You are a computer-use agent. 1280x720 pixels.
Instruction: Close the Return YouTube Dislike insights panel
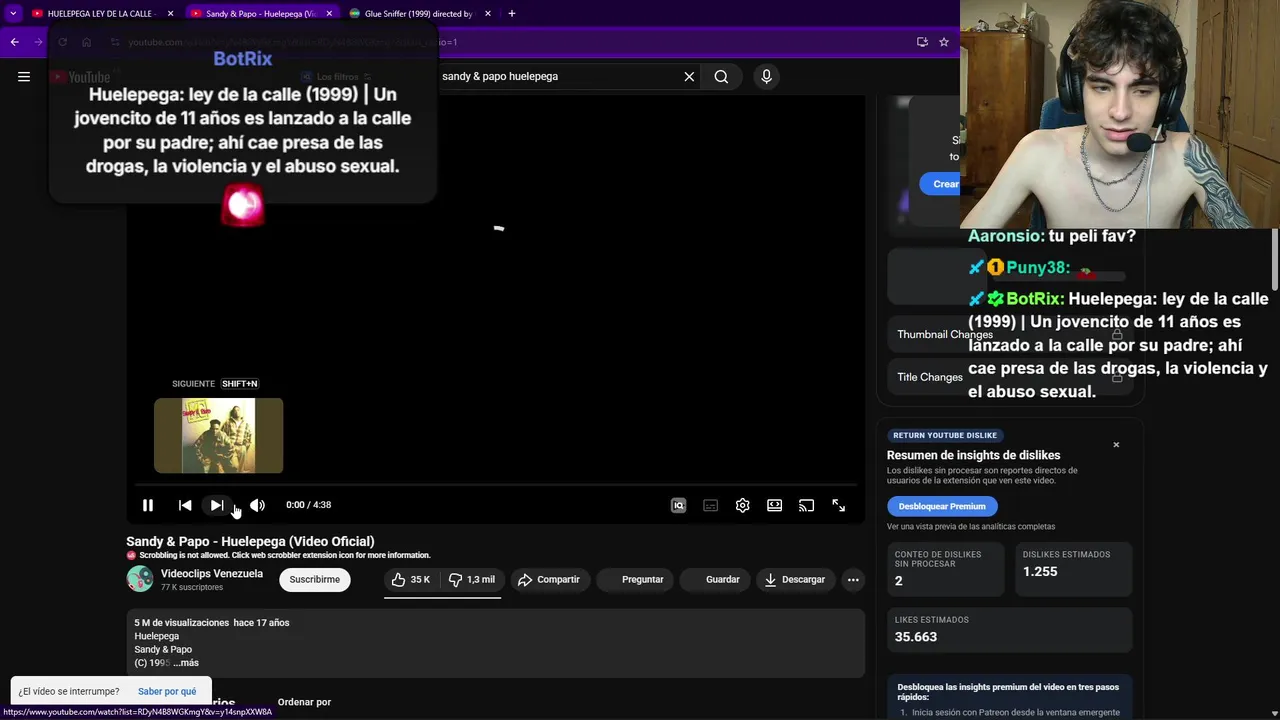[1116, 445]
